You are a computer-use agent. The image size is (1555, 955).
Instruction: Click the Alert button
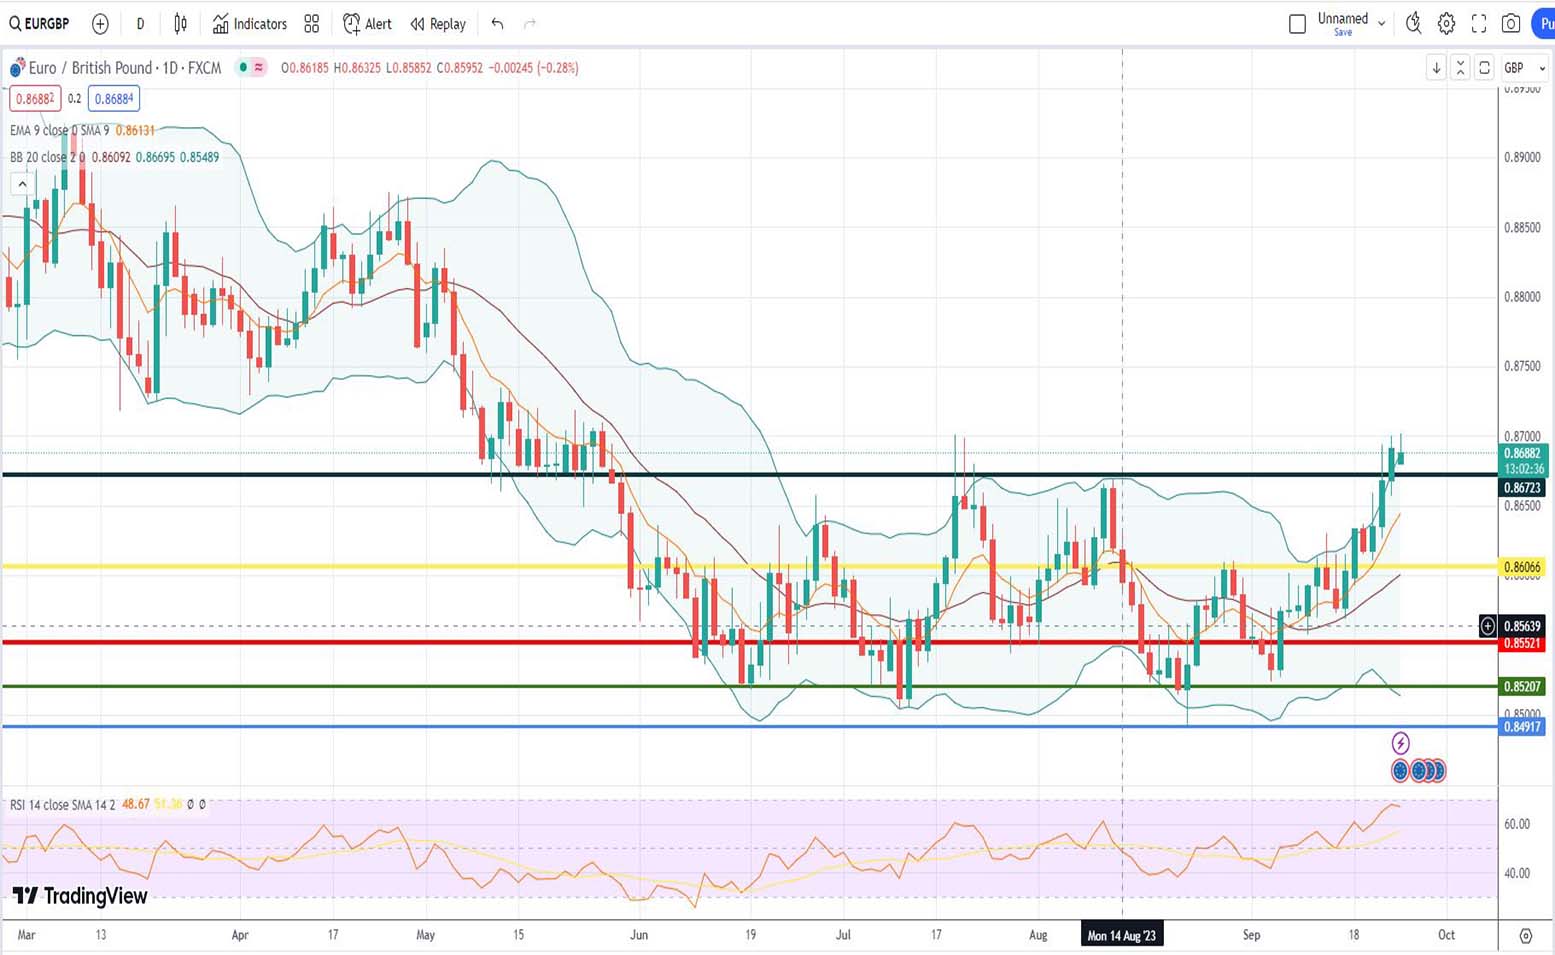pyautogui.click(x=367, y=24)
